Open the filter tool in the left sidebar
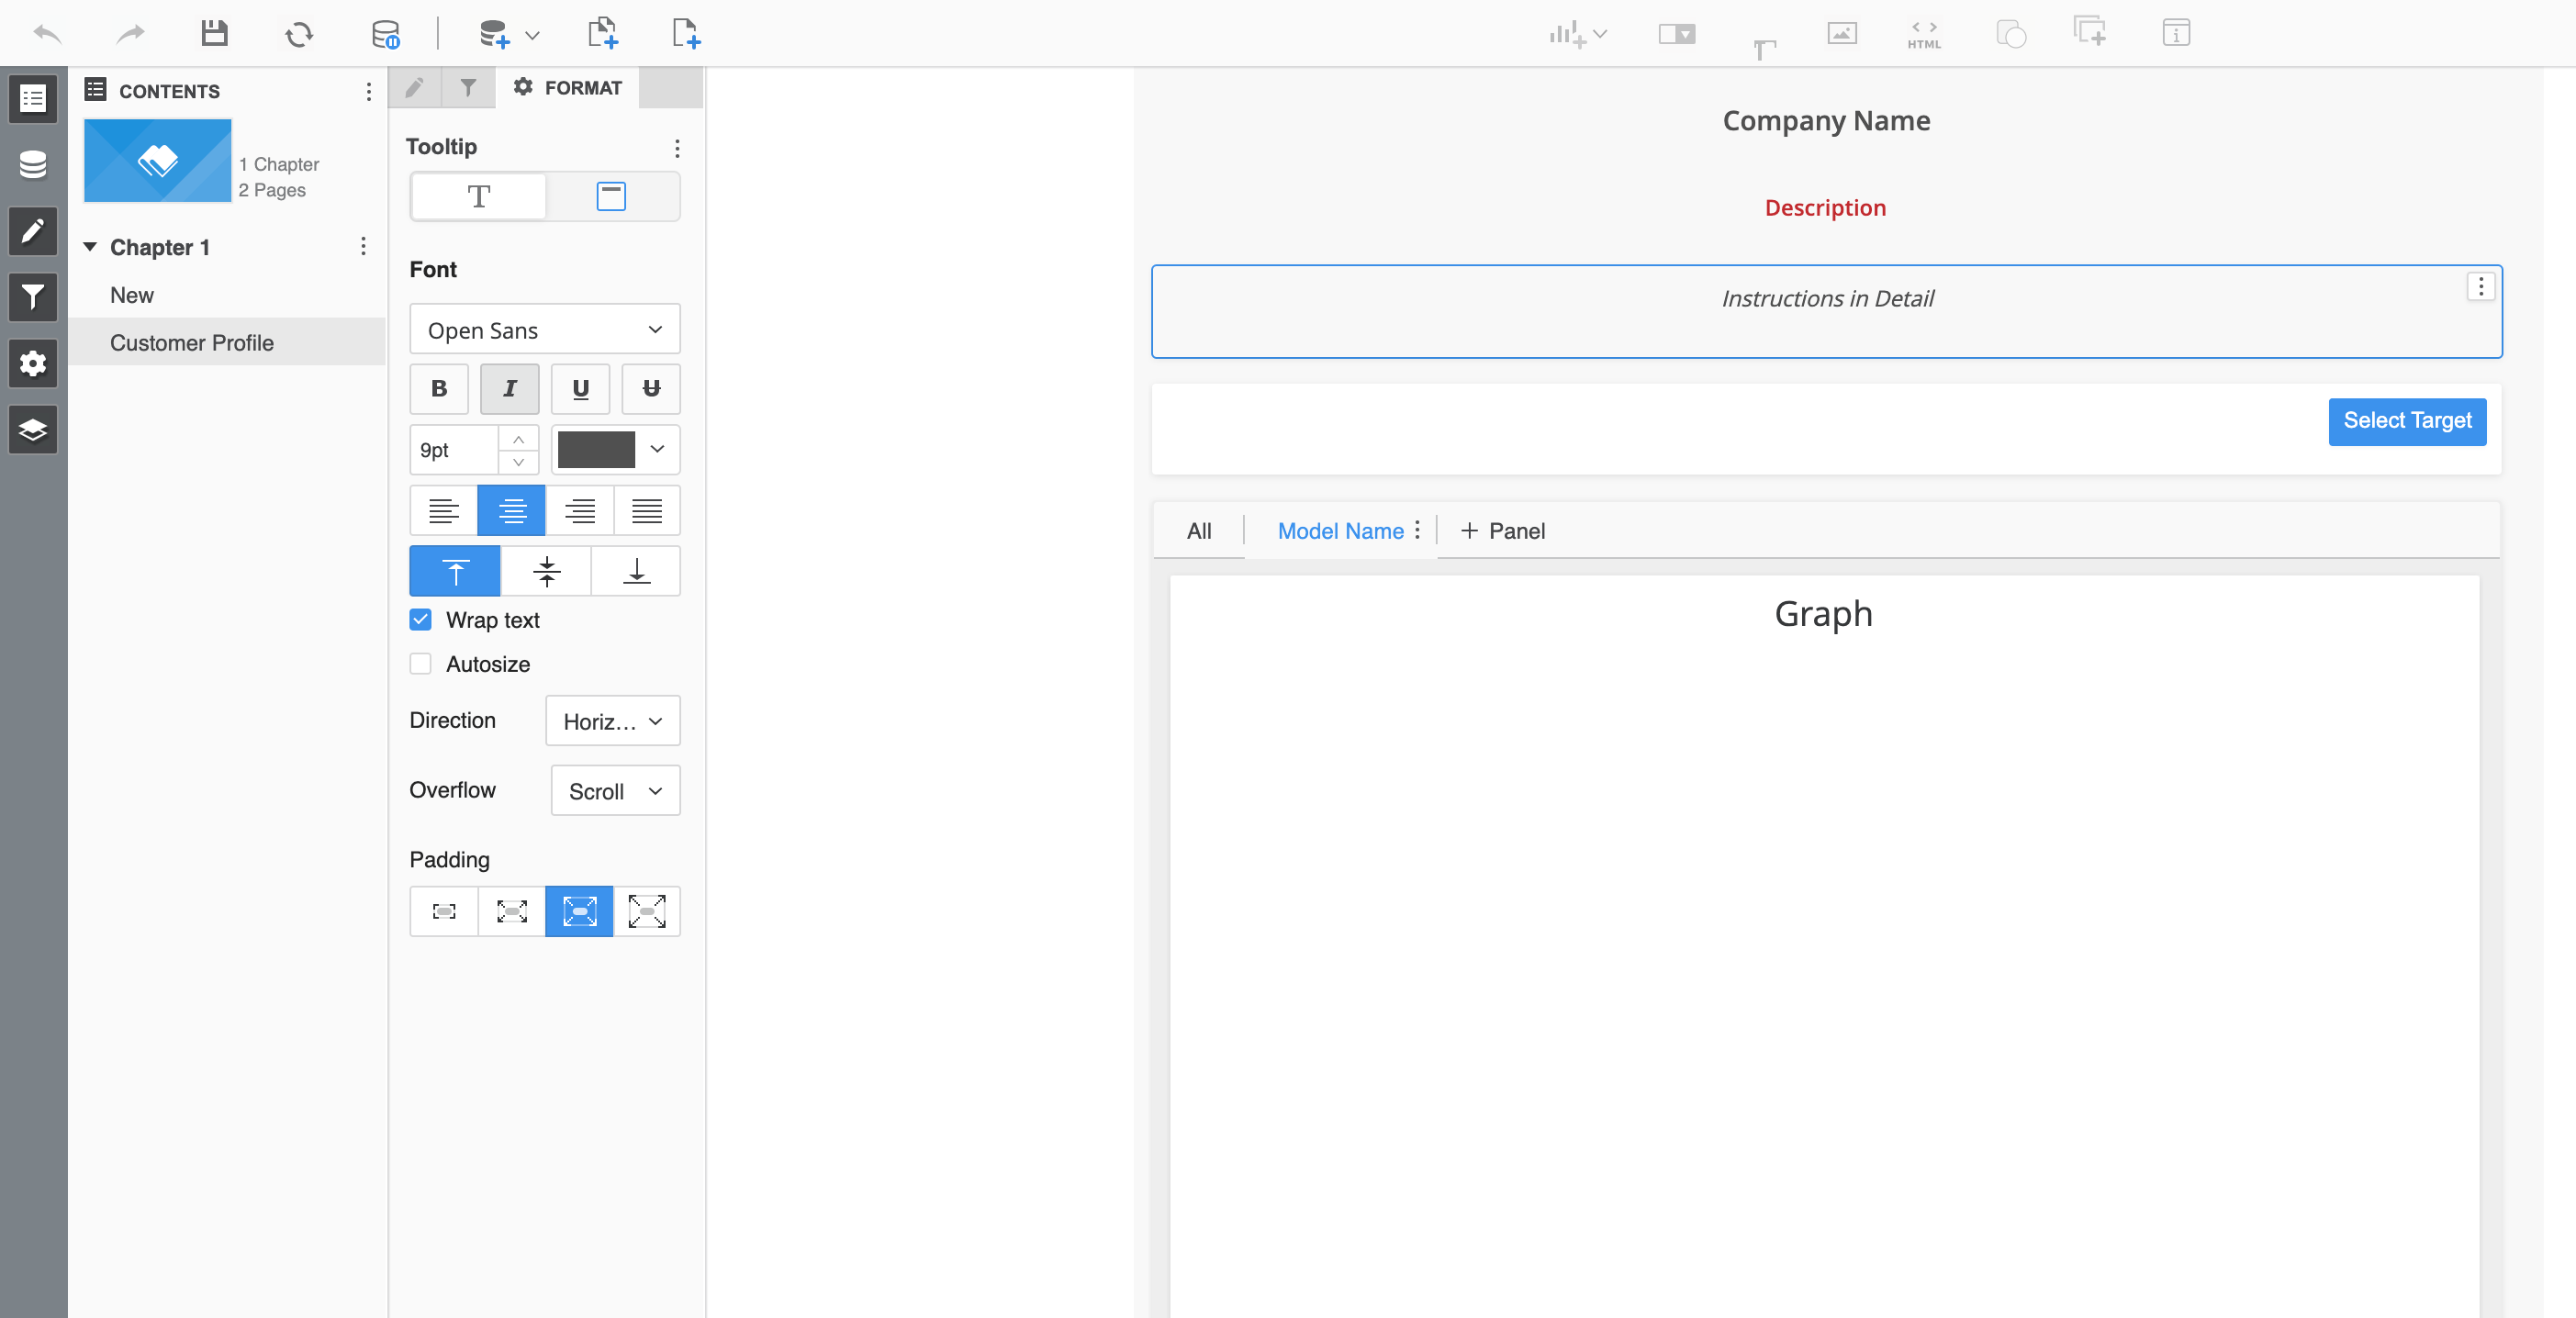2576x1318 pixels. click(x=33, y=297)
